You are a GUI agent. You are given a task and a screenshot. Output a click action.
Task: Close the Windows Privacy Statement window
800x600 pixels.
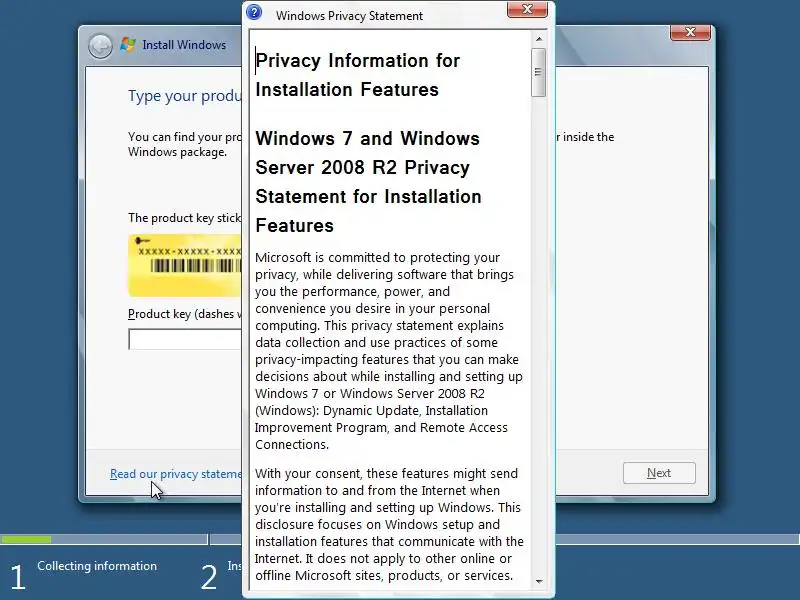coord(527,9)
